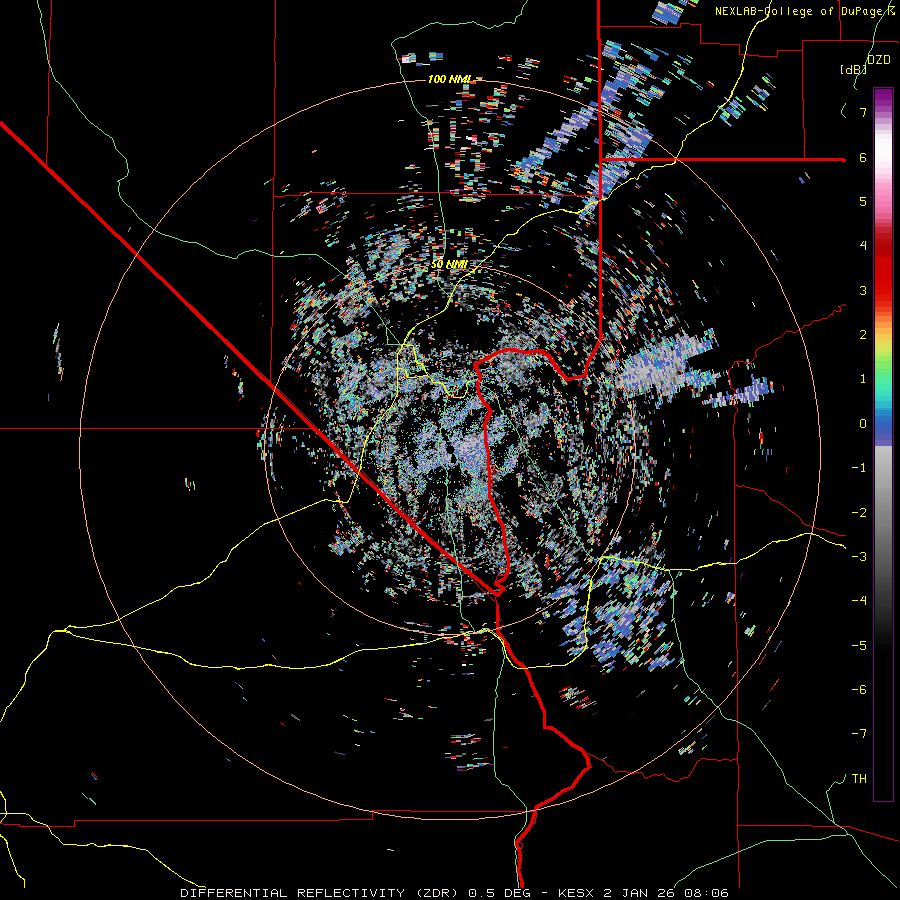Click the 4 value on color scale

point(863,246)
